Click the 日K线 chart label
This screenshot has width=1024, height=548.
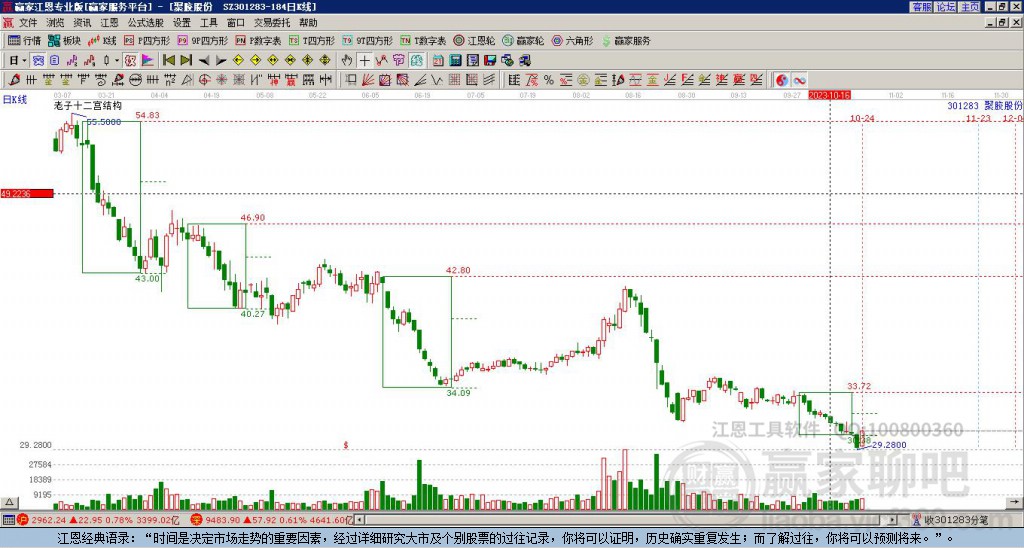point(15,100)
